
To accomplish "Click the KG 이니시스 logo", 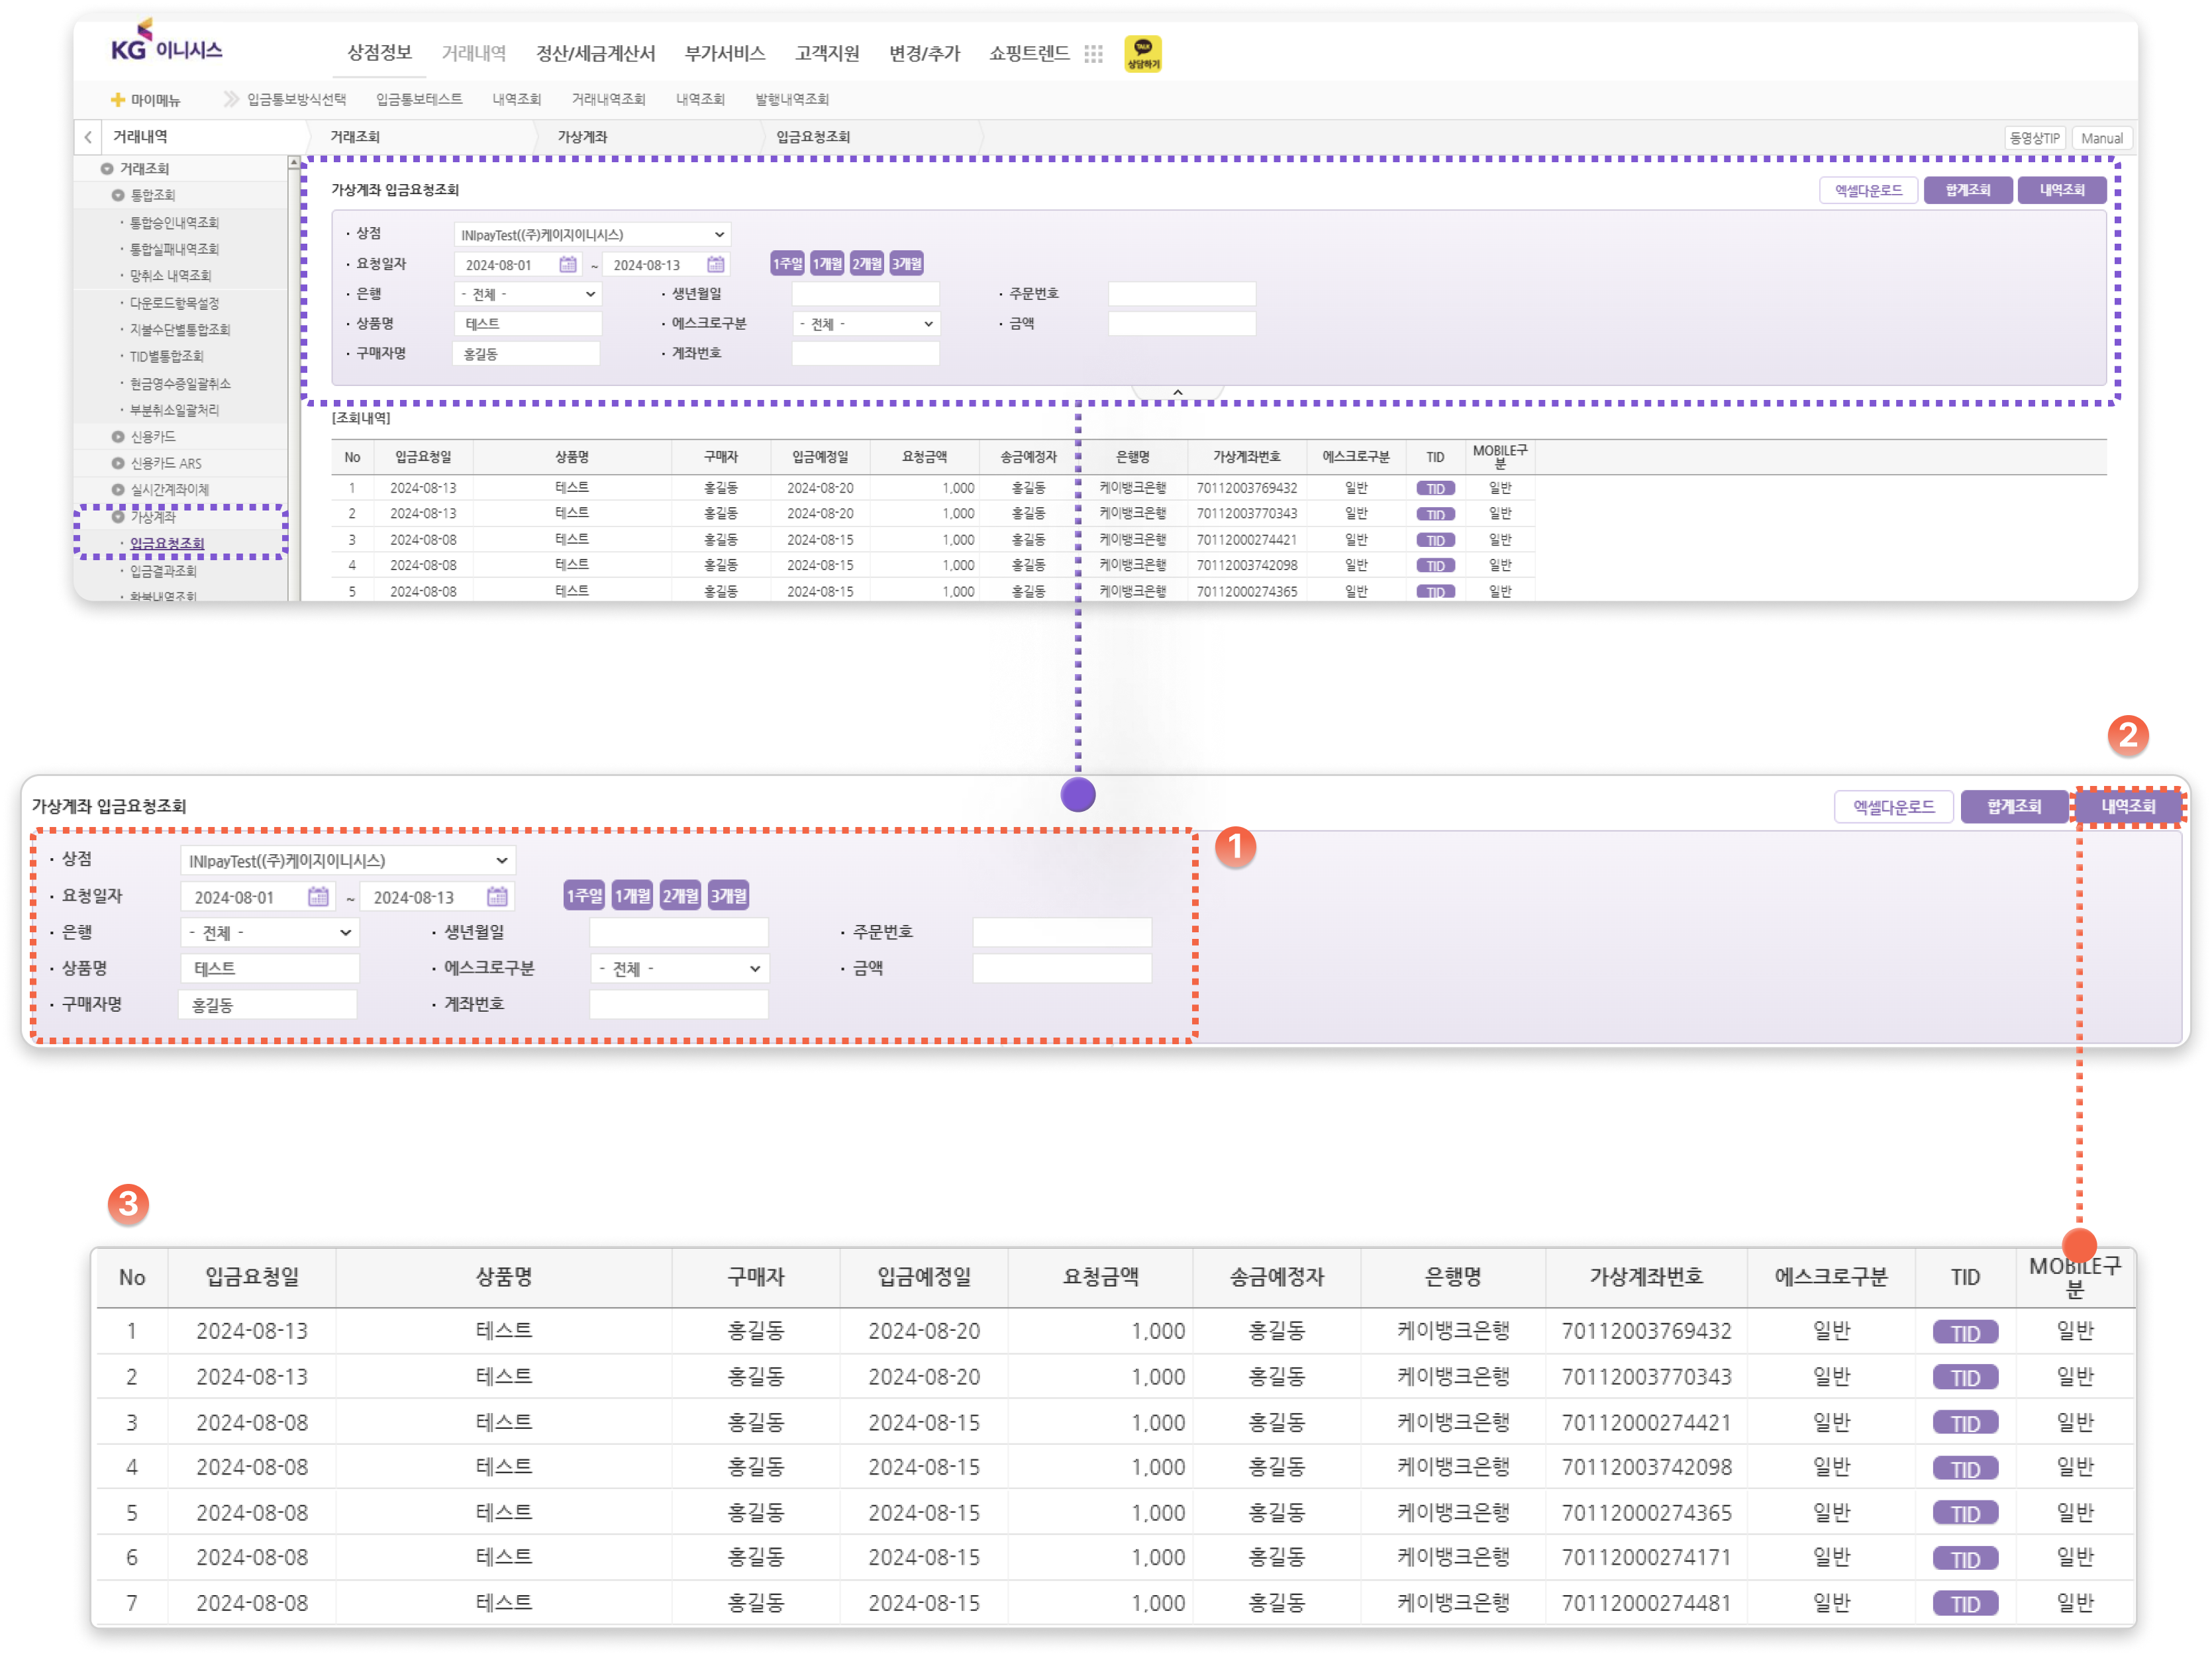I will pos(166,42).
